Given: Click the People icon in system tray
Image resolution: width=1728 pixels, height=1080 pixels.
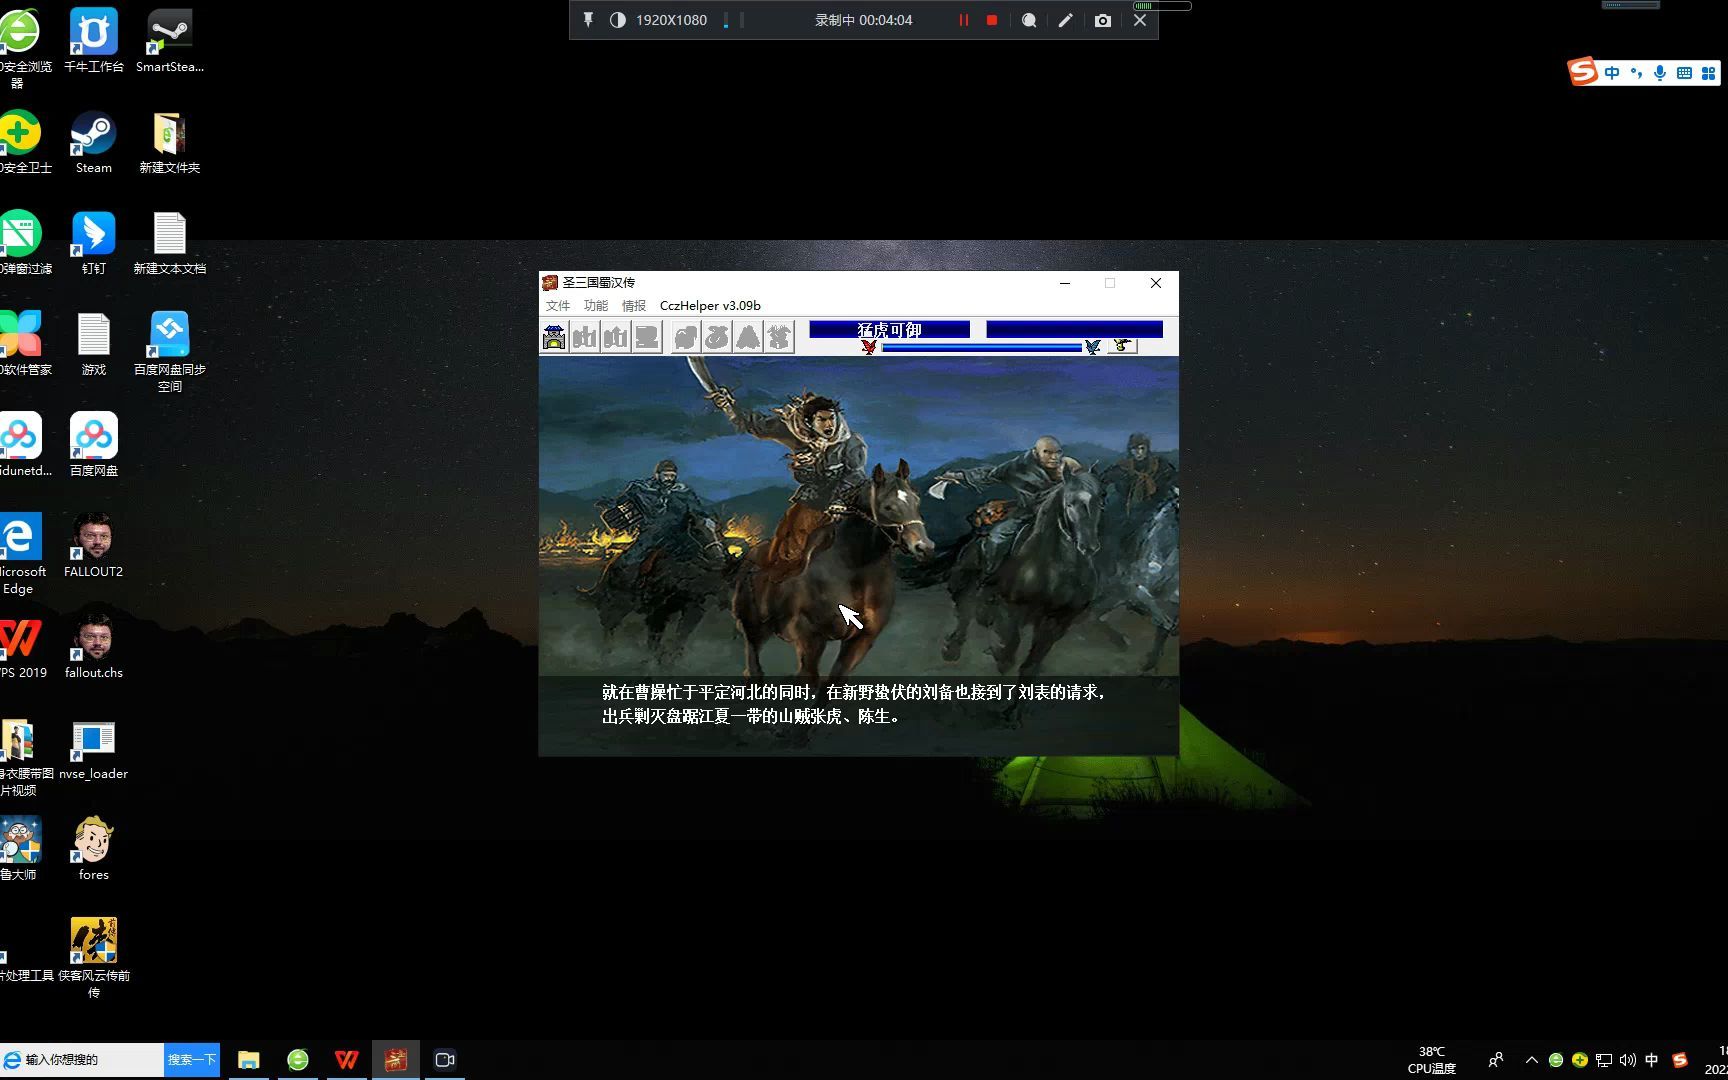Looking at the screenshot, I should click(1496, 1060).
